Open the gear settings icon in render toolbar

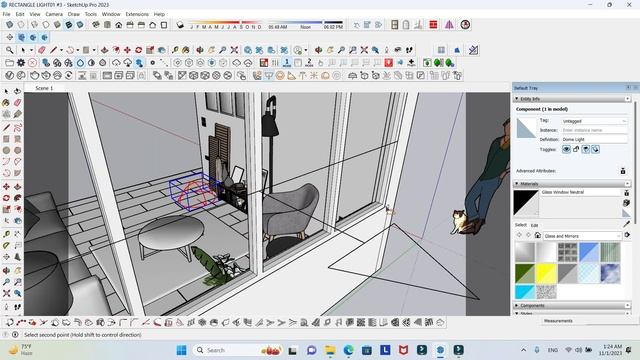point(21,63)
